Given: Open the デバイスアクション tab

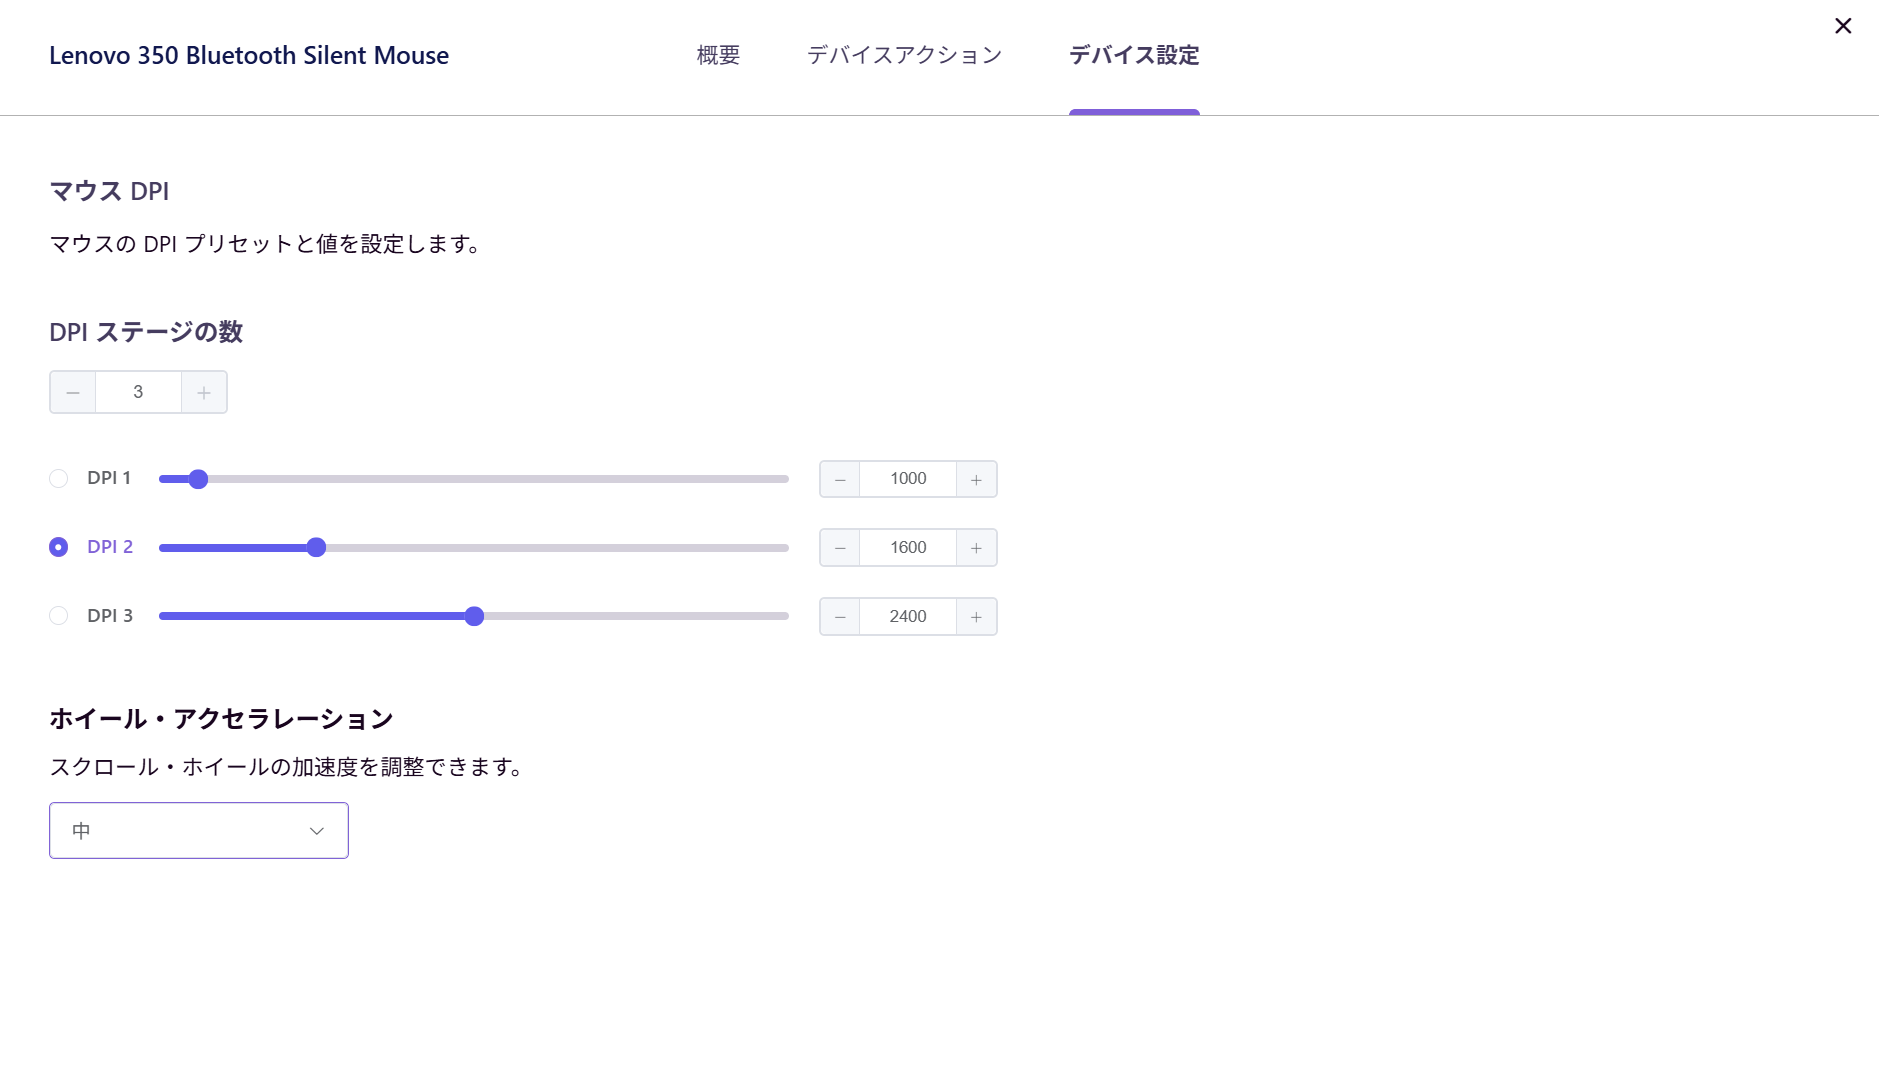Looking at the screenshot, I should point(905,55).
